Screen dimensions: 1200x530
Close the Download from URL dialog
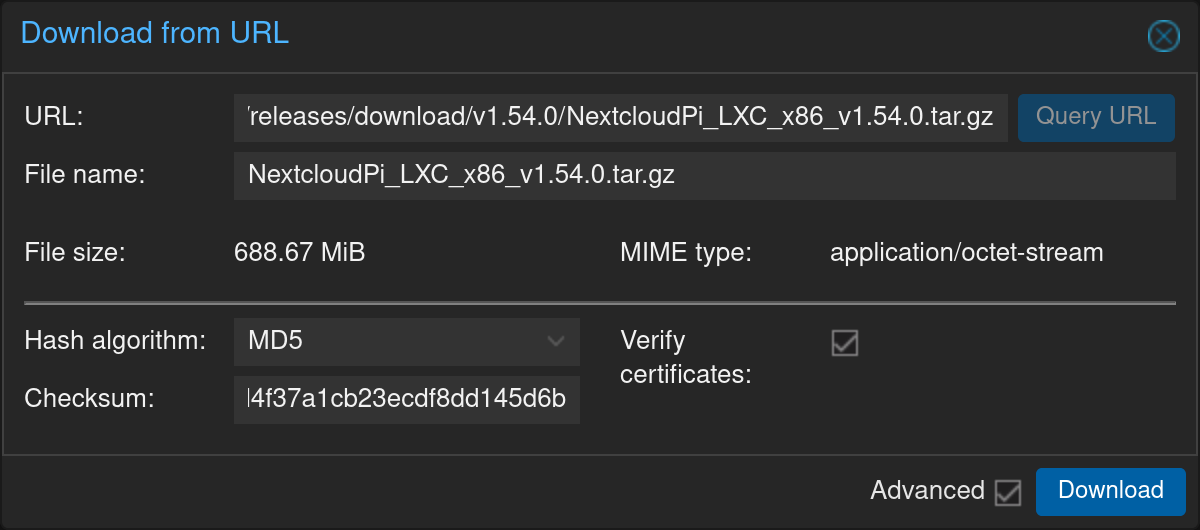[1163, 37]
